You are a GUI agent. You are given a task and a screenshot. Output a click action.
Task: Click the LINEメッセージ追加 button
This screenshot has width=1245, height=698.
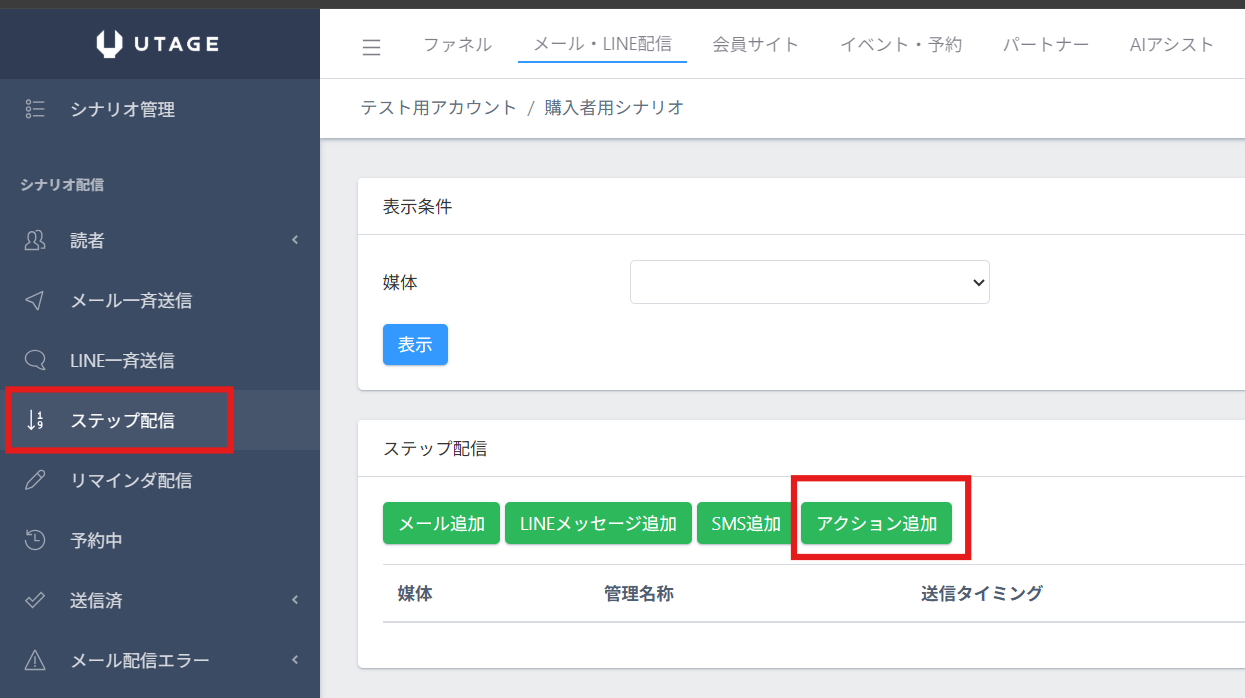pyautogui.click(x=598, y=523)
